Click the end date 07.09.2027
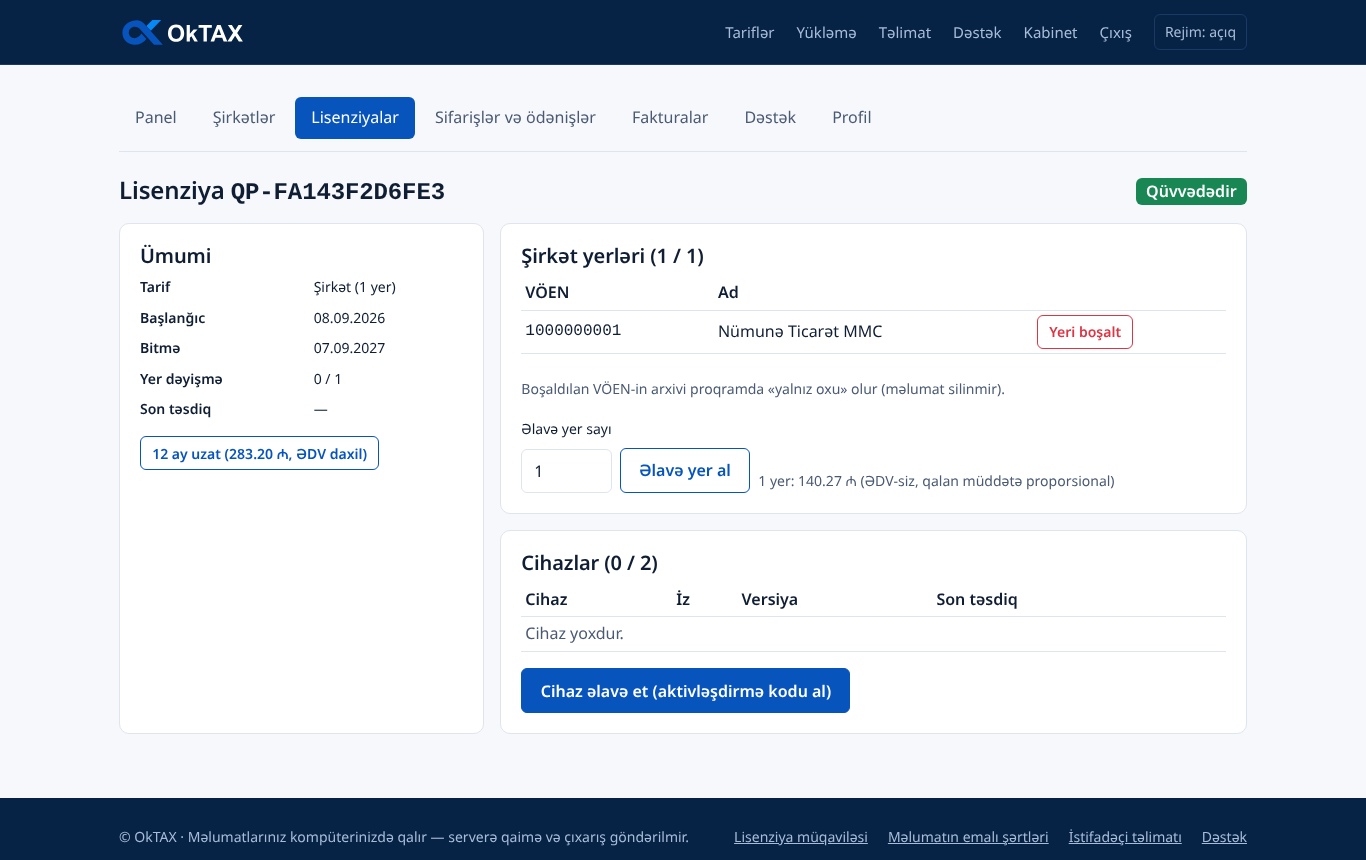Screen dimensions: 1366x860 349,349
